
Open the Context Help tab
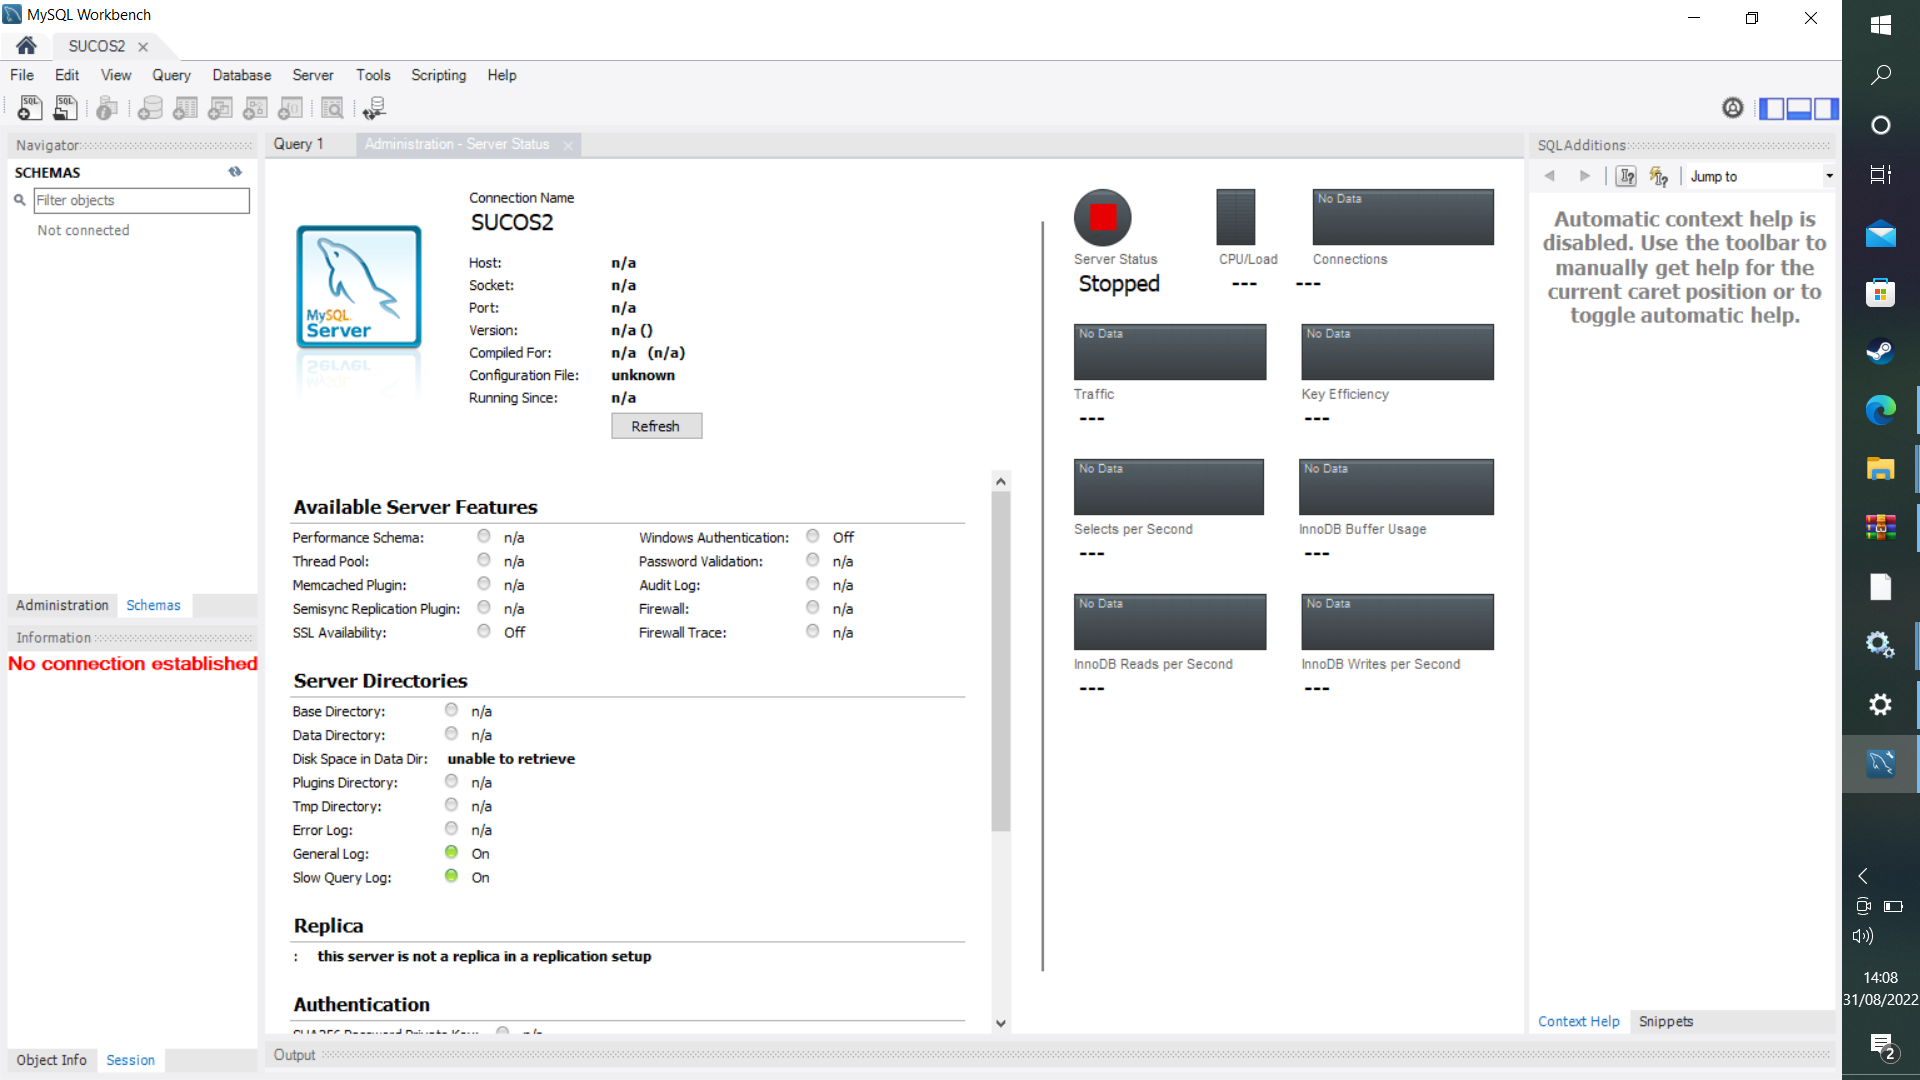[x=1579, y=1021]
